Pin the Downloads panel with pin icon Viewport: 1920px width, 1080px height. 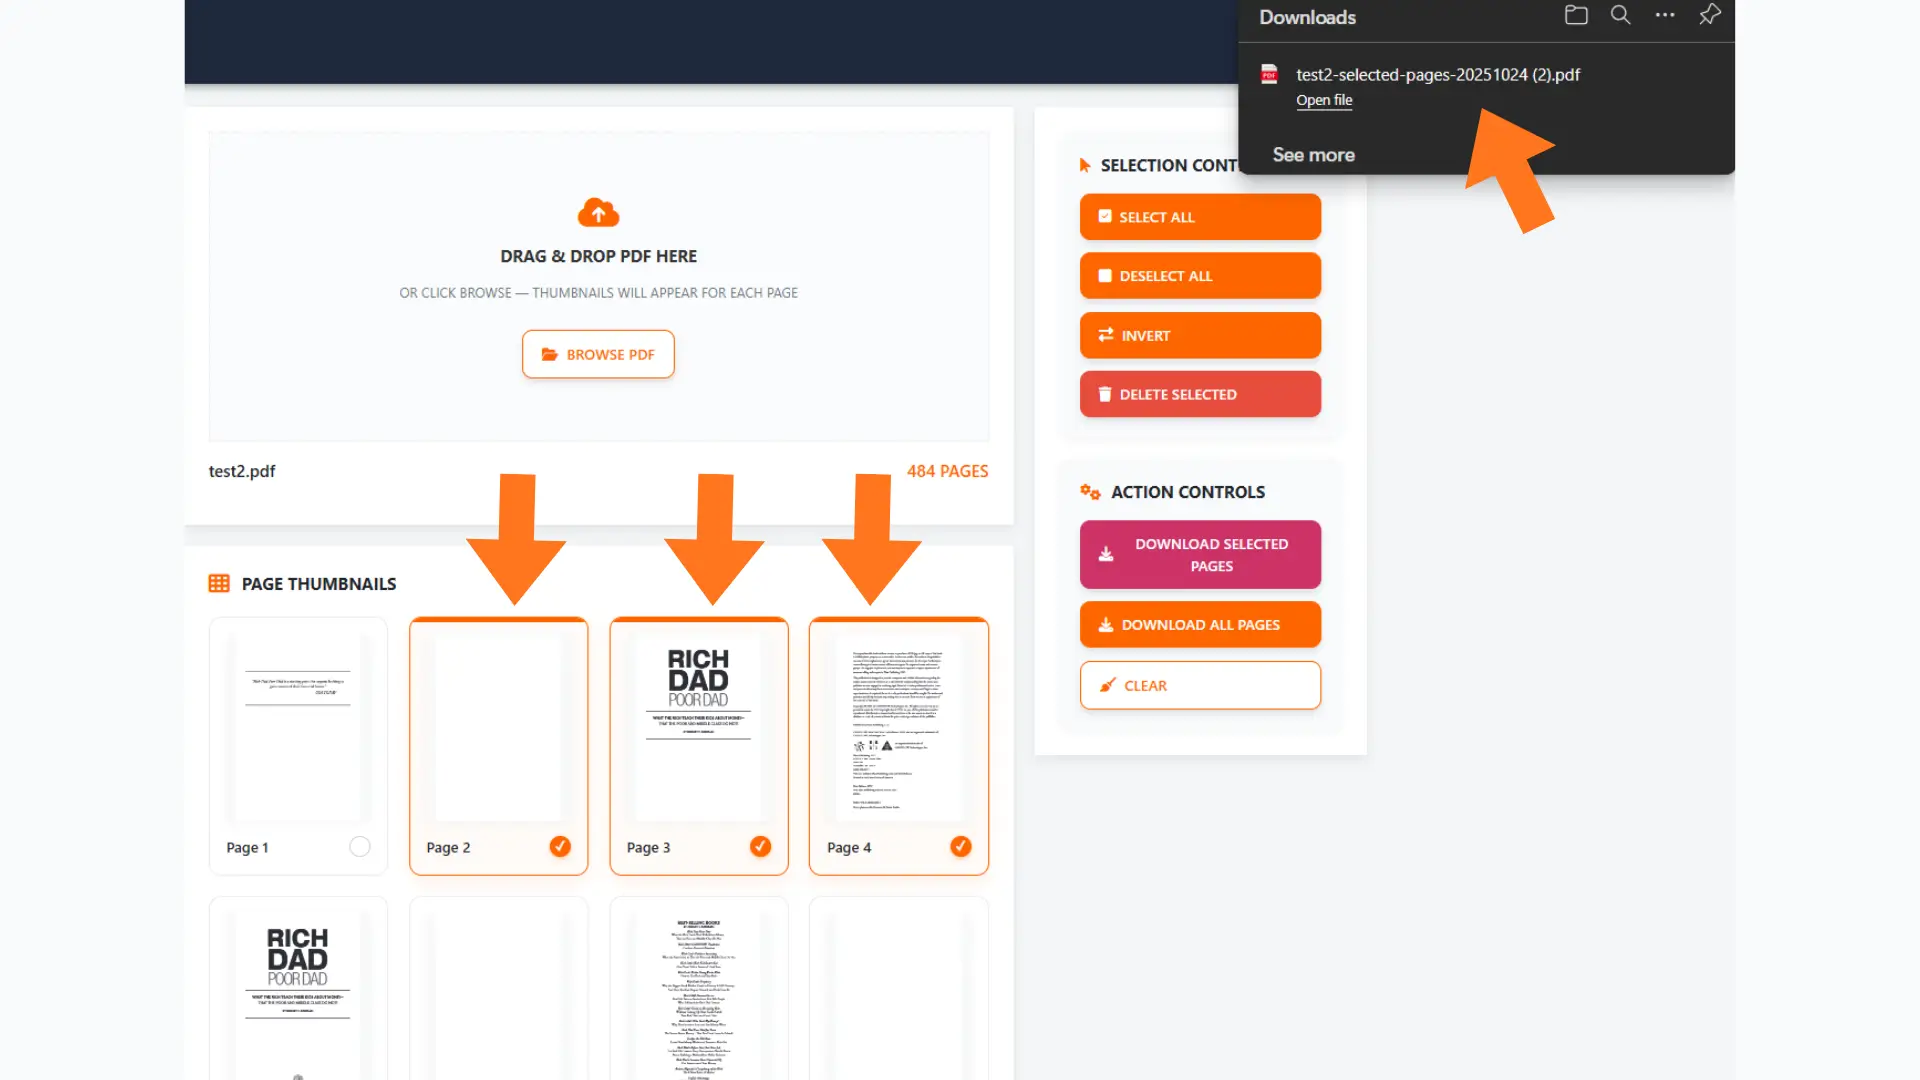[x=1709, y=15]
